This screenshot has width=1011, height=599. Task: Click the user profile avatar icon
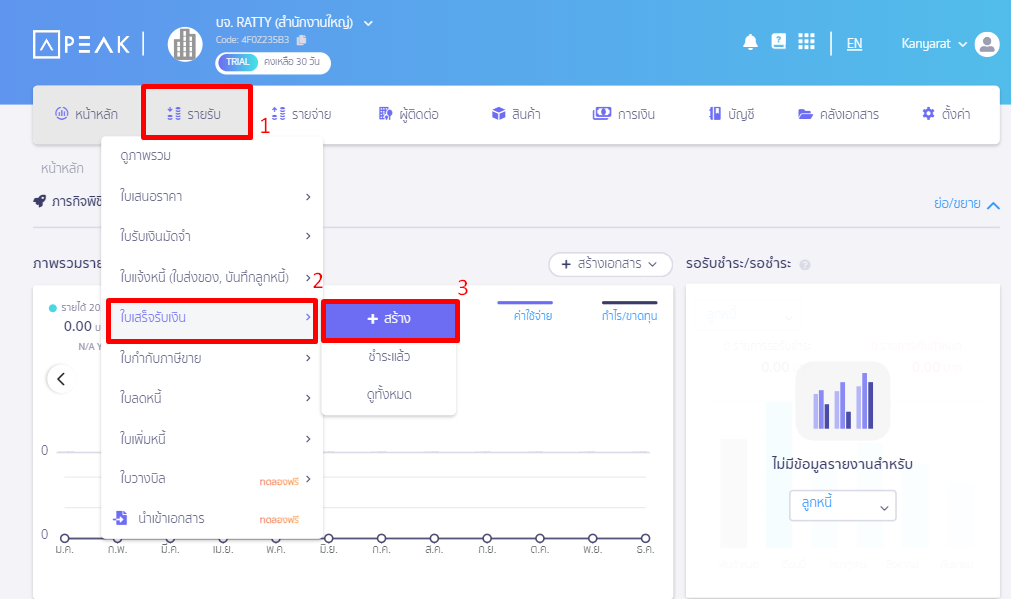click(x=987, y=44)
